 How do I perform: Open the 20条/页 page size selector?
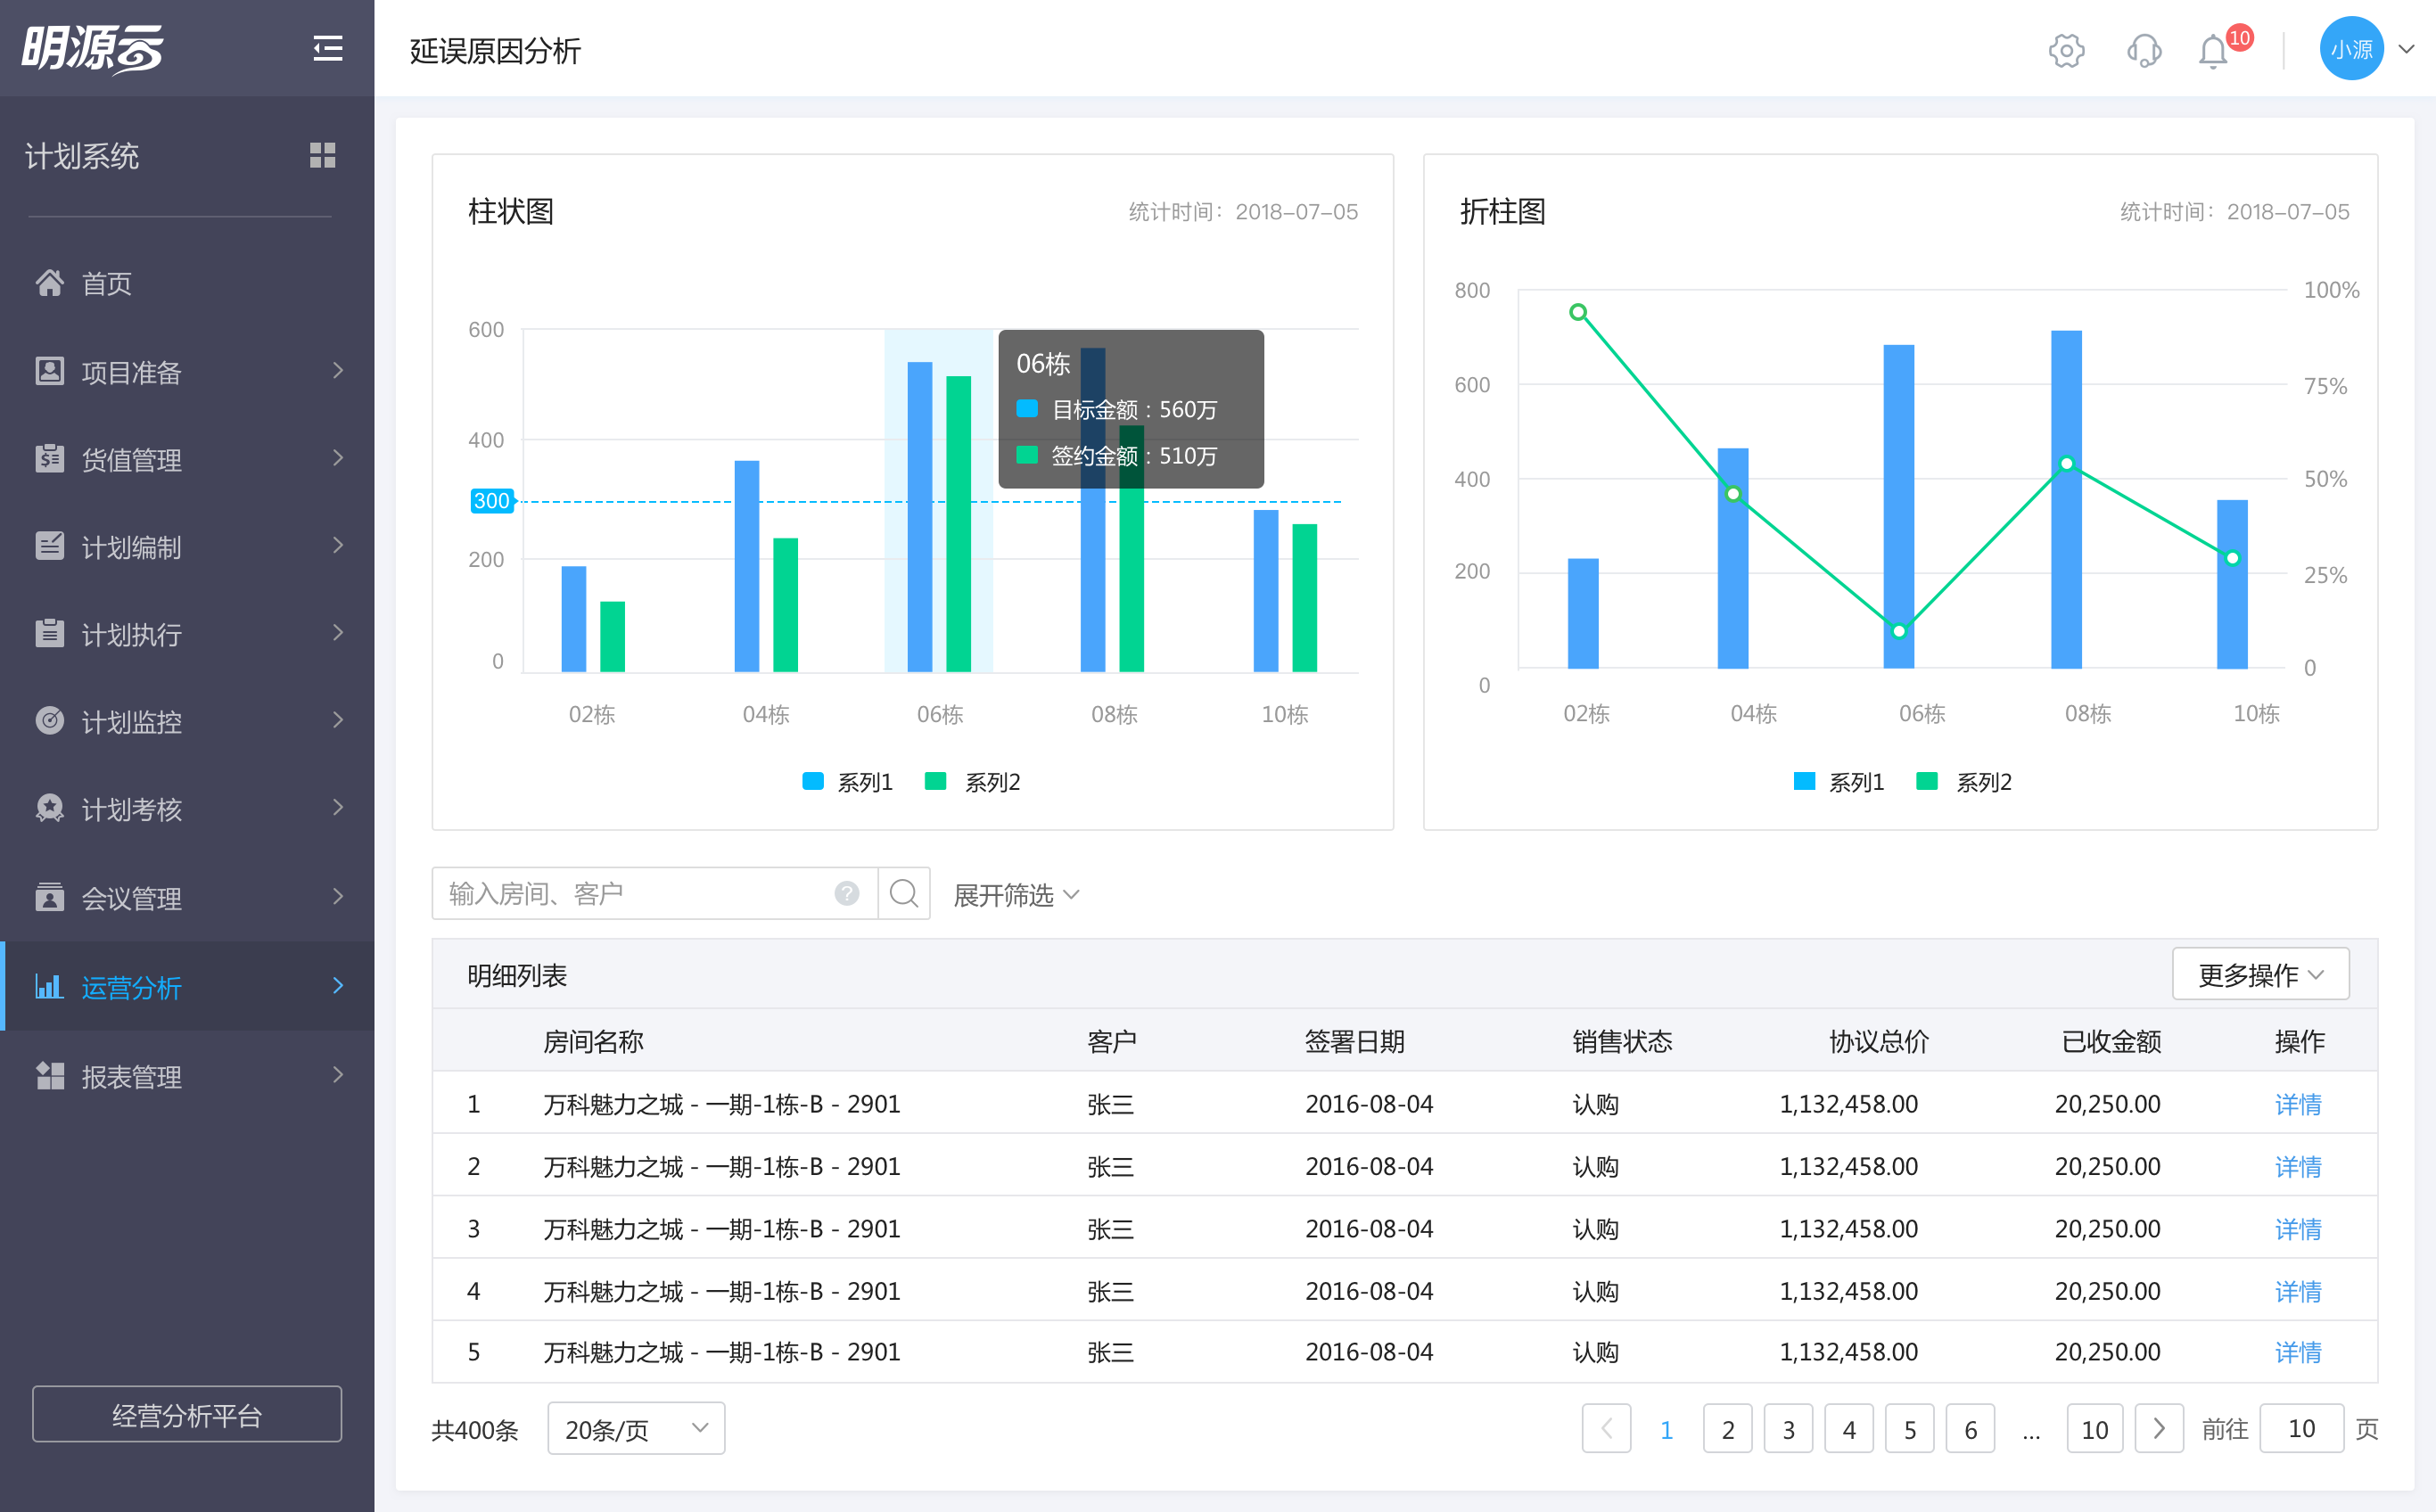[x=636, y=1429]
